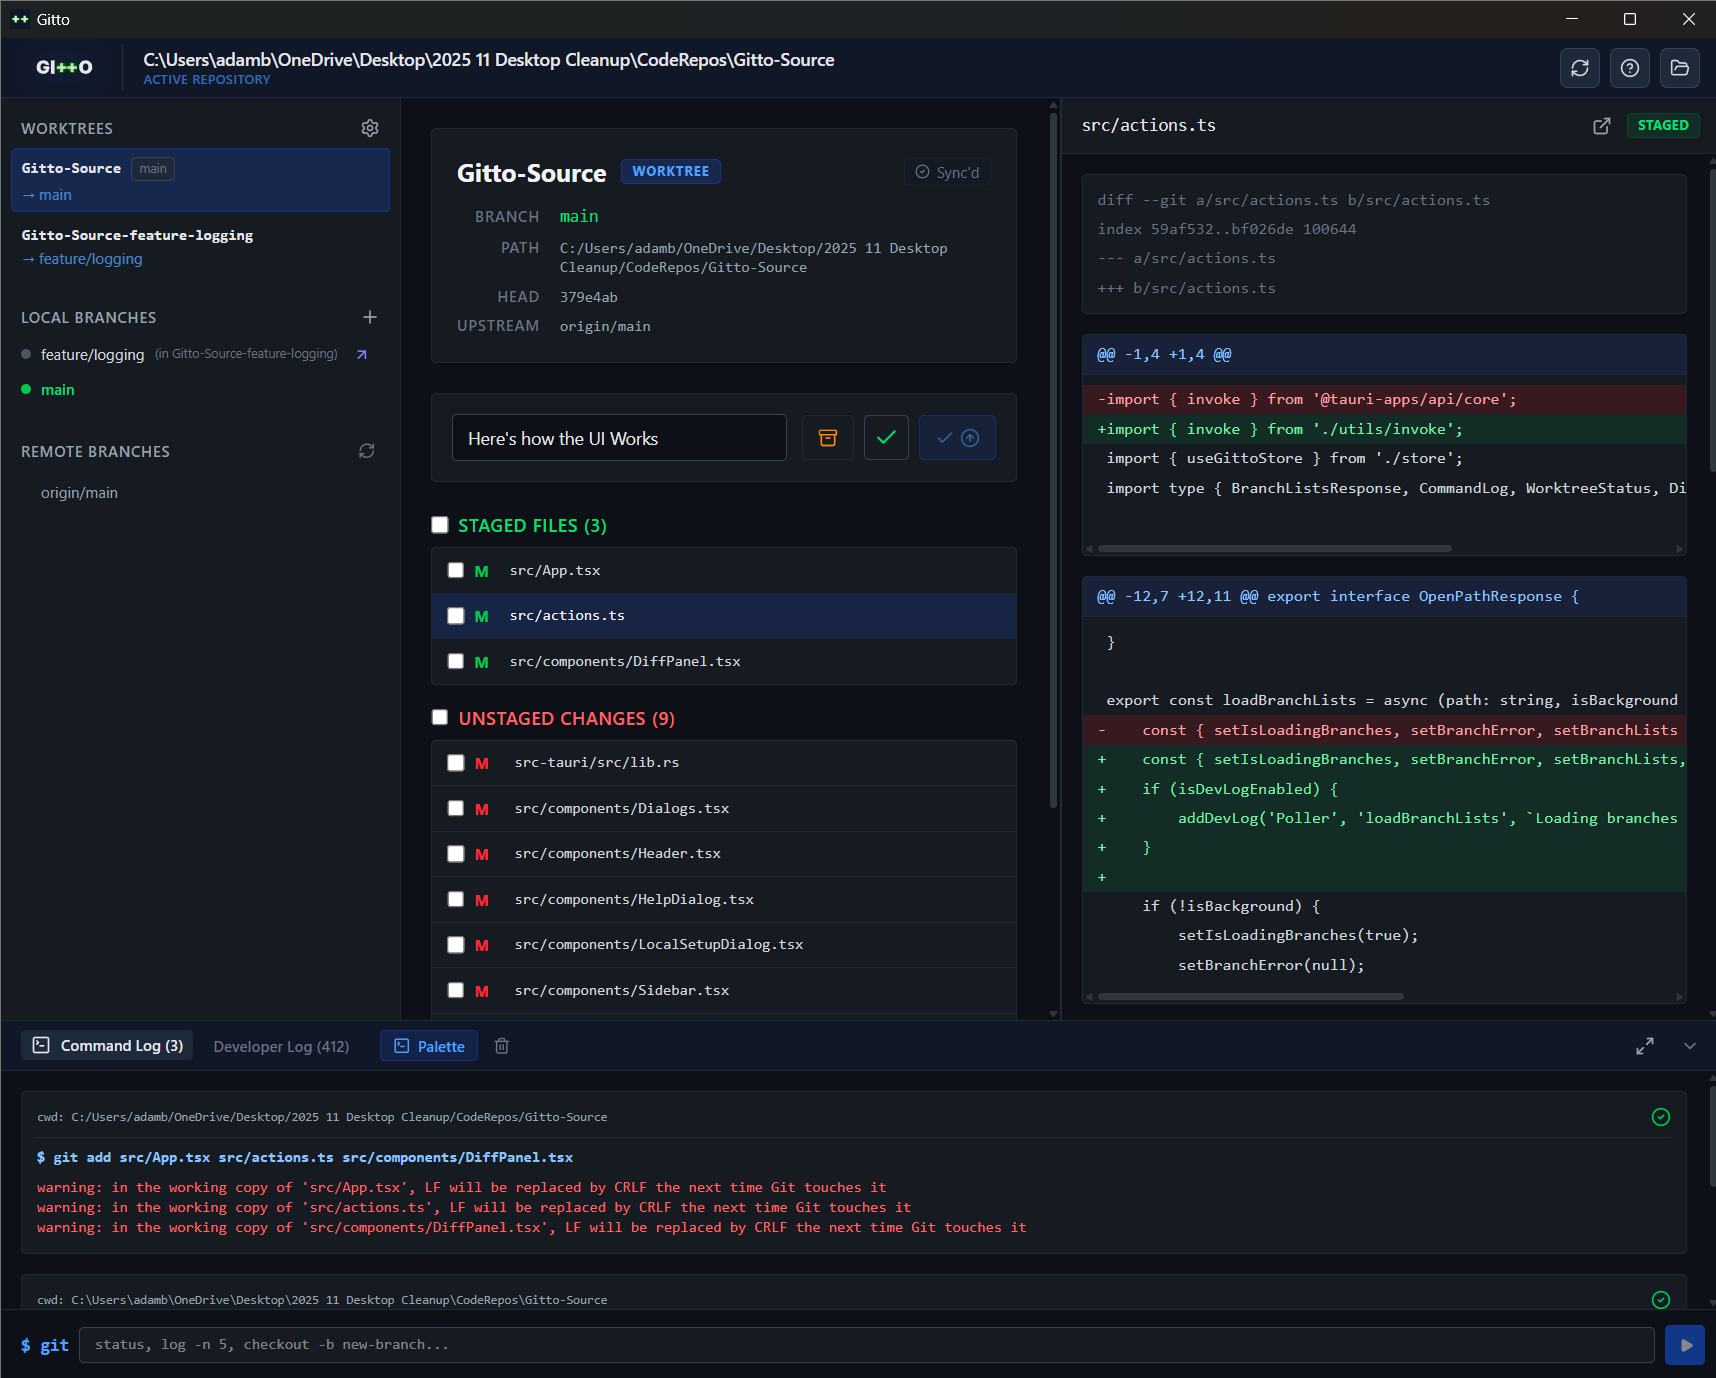Image resolution: width=1716 pixels, height=1378 pixels.
Task: Refresh the repository with the sync icon
Action: pyautogui.click(x=1580, y=68)
